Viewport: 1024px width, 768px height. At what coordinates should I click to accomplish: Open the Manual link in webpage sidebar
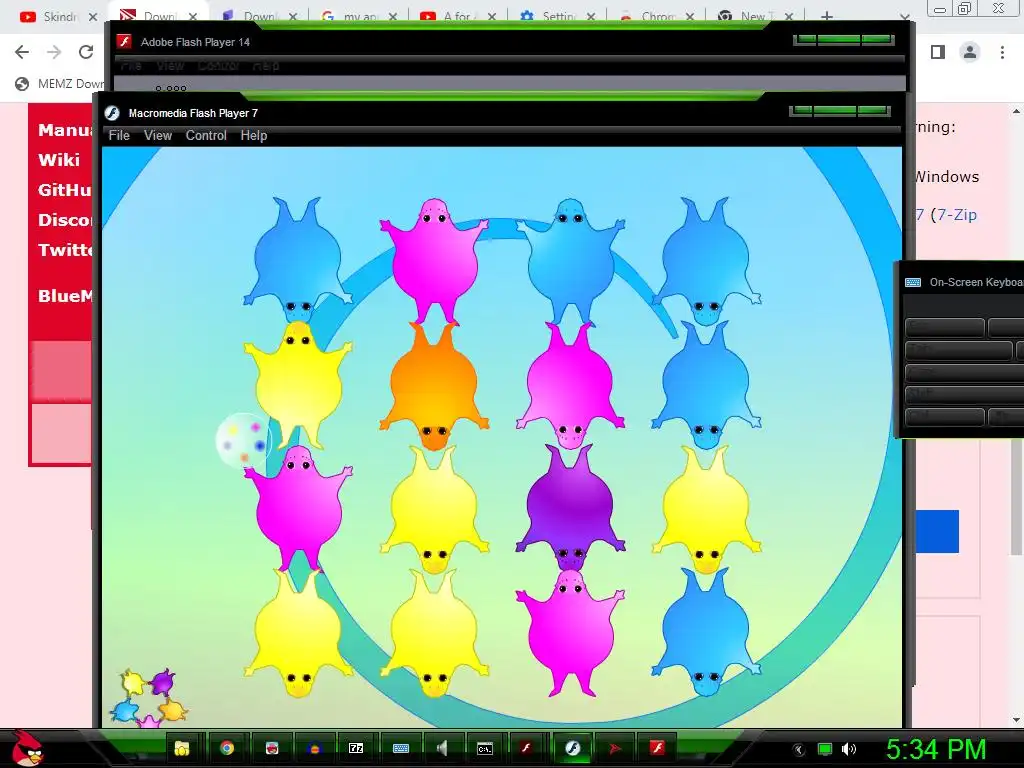pyautogui.click(x=65, y=130)
